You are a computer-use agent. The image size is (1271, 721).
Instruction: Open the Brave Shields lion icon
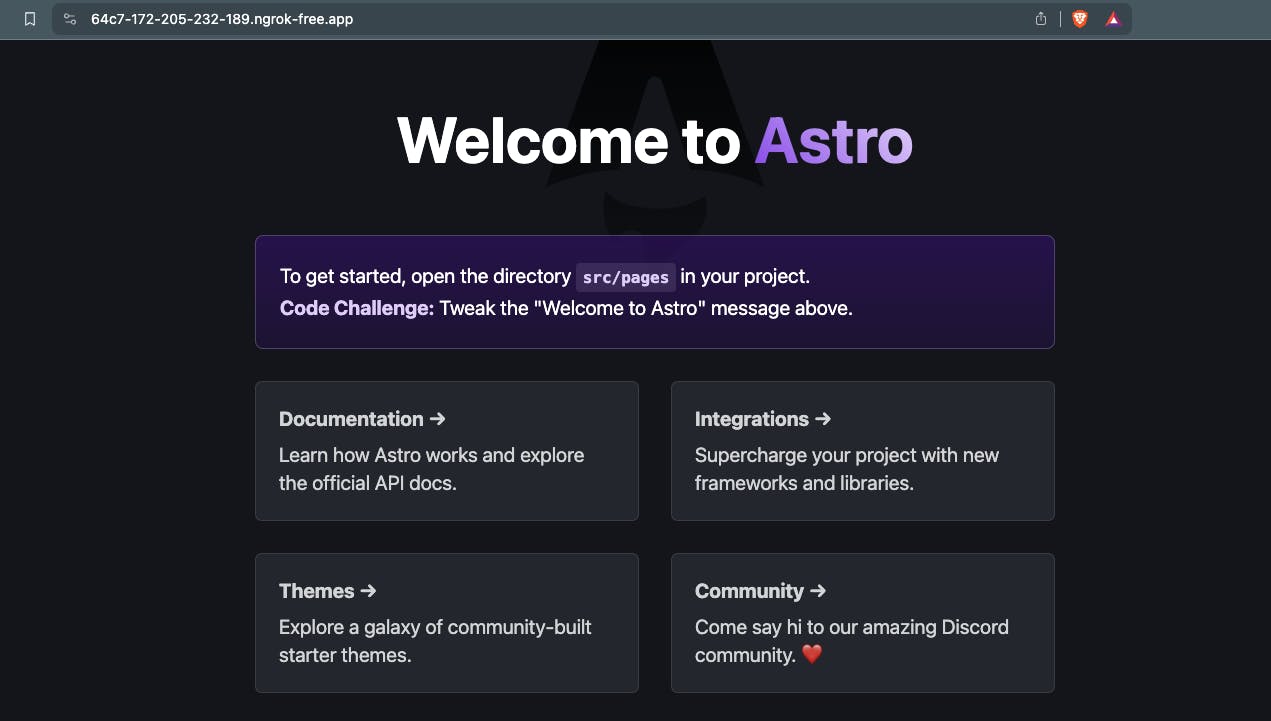(1080, 19)
